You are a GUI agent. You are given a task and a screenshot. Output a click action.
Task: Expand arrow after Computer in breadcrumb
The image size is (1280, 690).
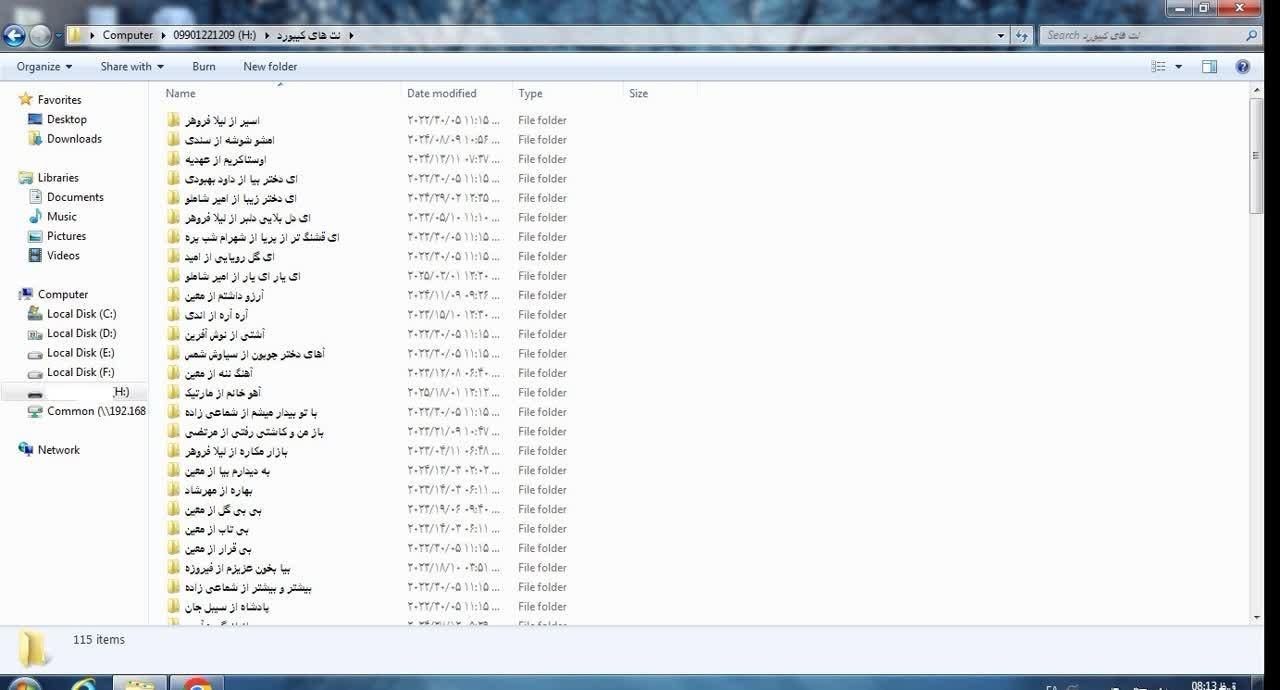click(x=163, y=35)
